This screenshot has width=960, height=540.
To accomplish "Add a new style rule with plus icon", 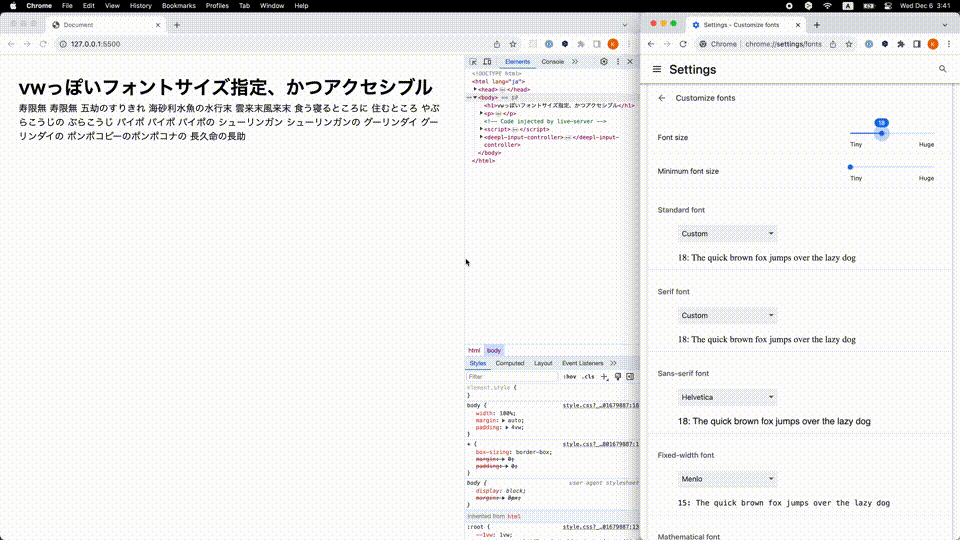I will tap(604, 377).
